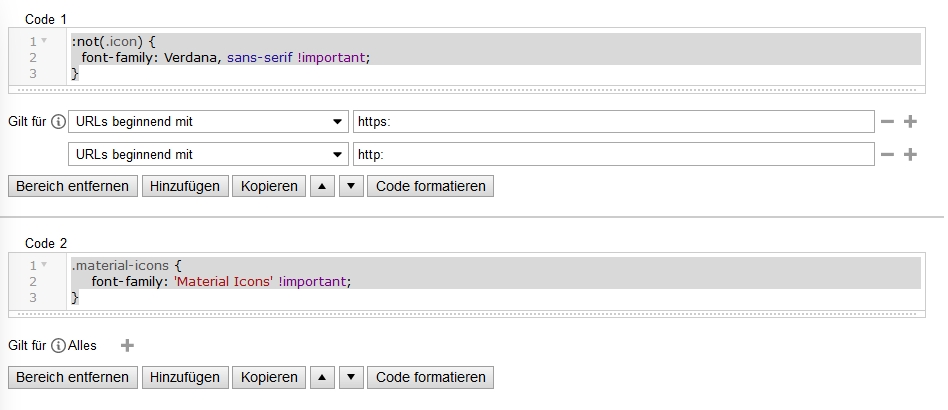Image resolution: width=948 pixels, height=410 pixels.
Task: Move Code 1 section up
Action: 322,187
